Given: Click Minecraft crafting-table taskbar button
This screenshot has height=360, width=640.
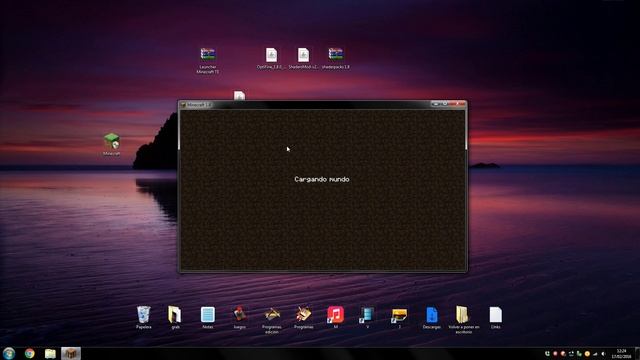Looking at the screenshot, I should pyautogui.click(x=71, y=353).
